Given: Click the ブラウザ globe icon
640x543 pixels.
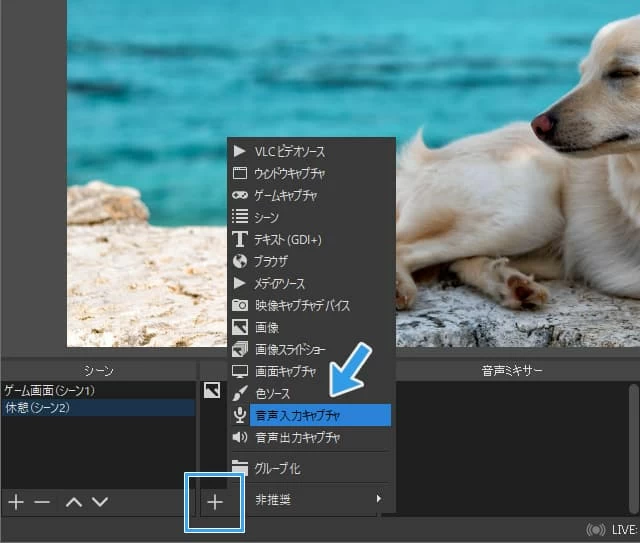Looking at the screenshot, I should pyautogui.click(x=240, y=261).
